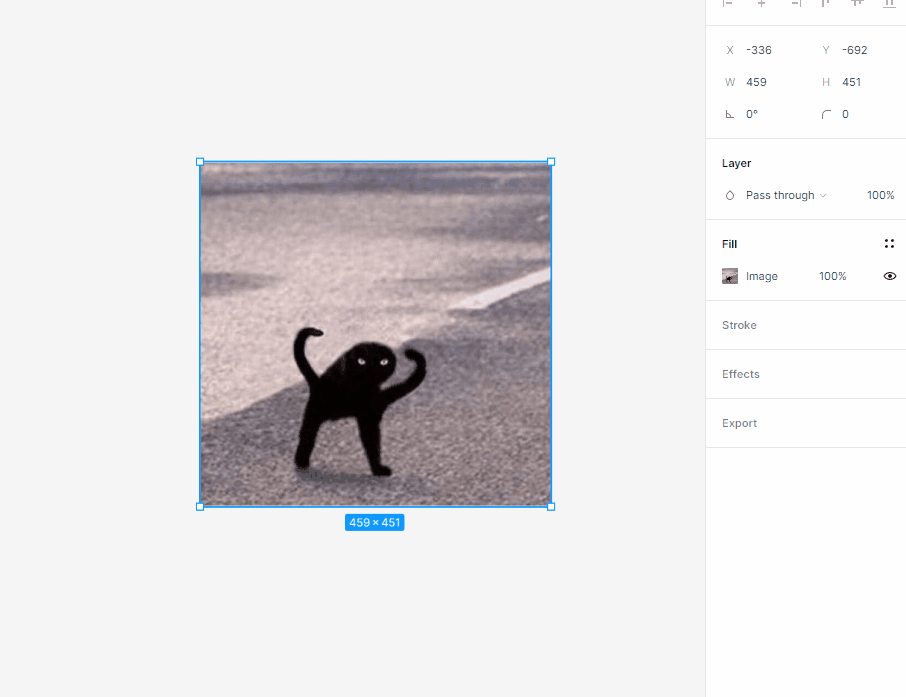The image size is (906, 697).
Task: Select the width field showing 459
Action: [x=756, y=82]
